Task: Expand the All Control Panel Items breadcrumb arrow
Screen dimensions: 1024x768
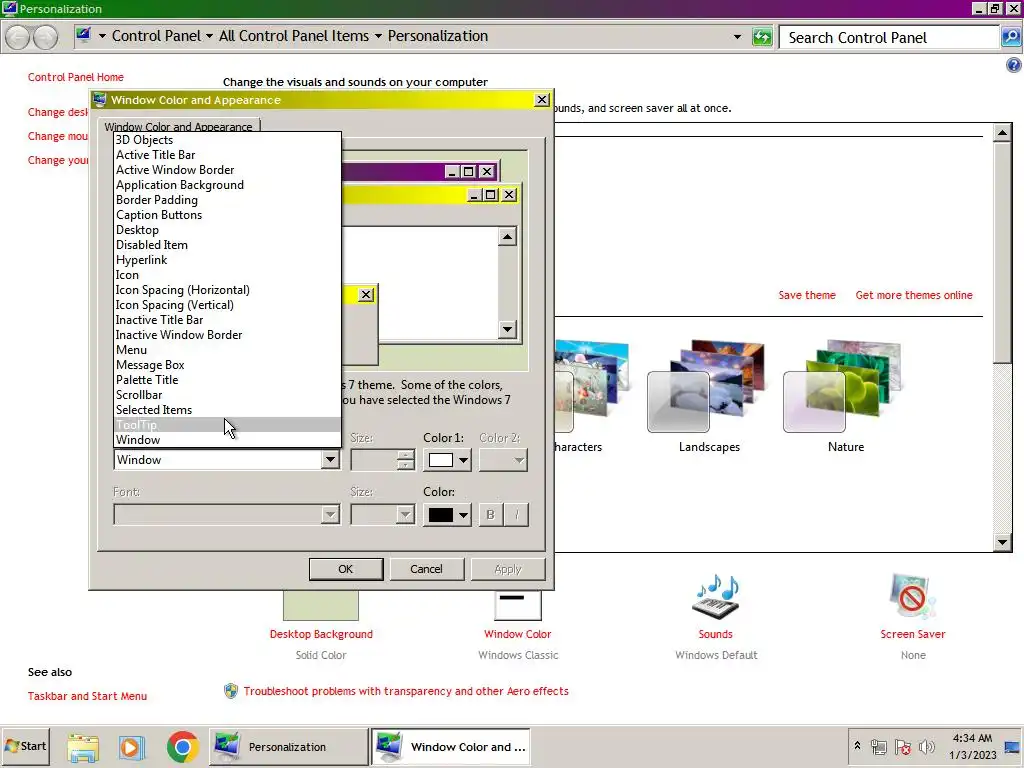Action: [377, 37]
